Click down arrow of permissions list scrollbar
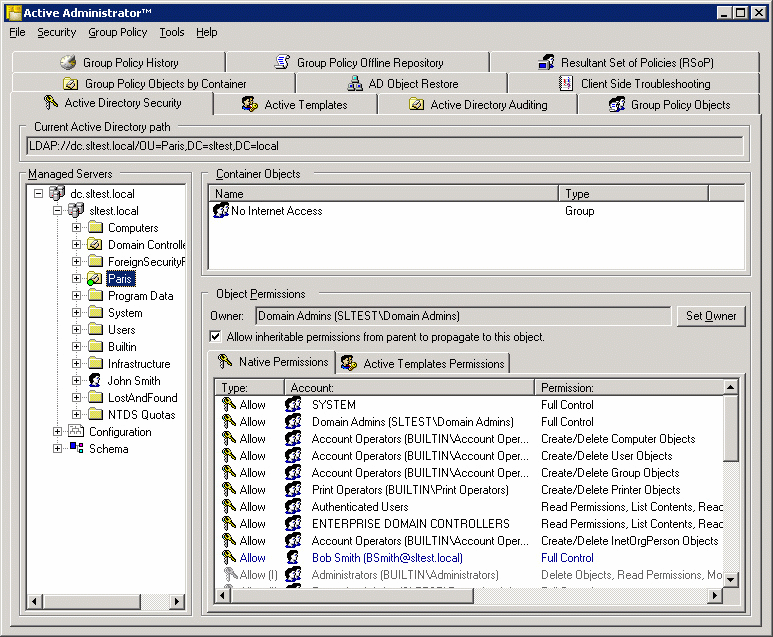The height and width of the screenshot is (637, 773). tap(731, 580)
